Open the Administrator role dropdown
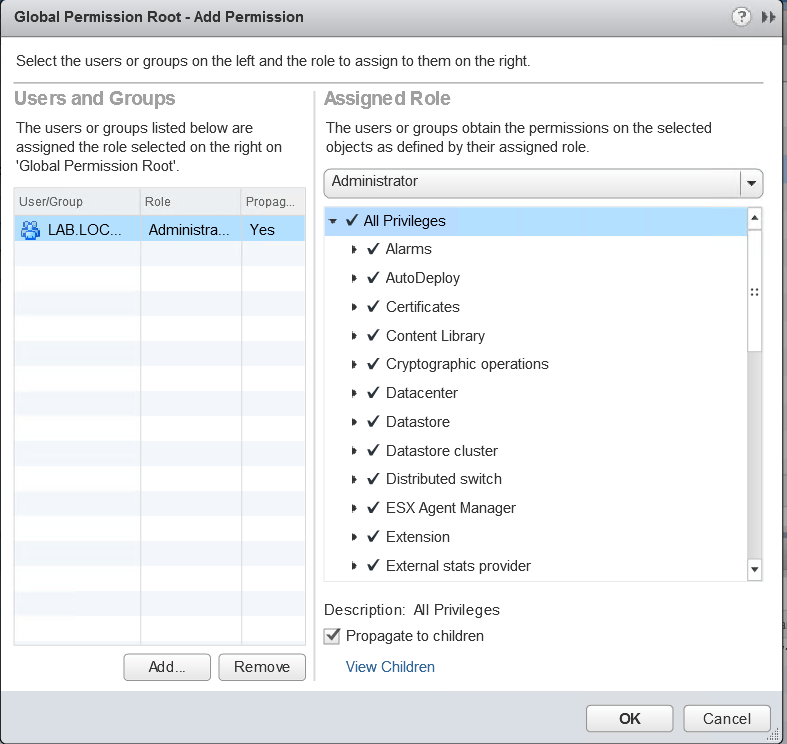The height and width of the screenshot is (744, 787). pos(751,184)
